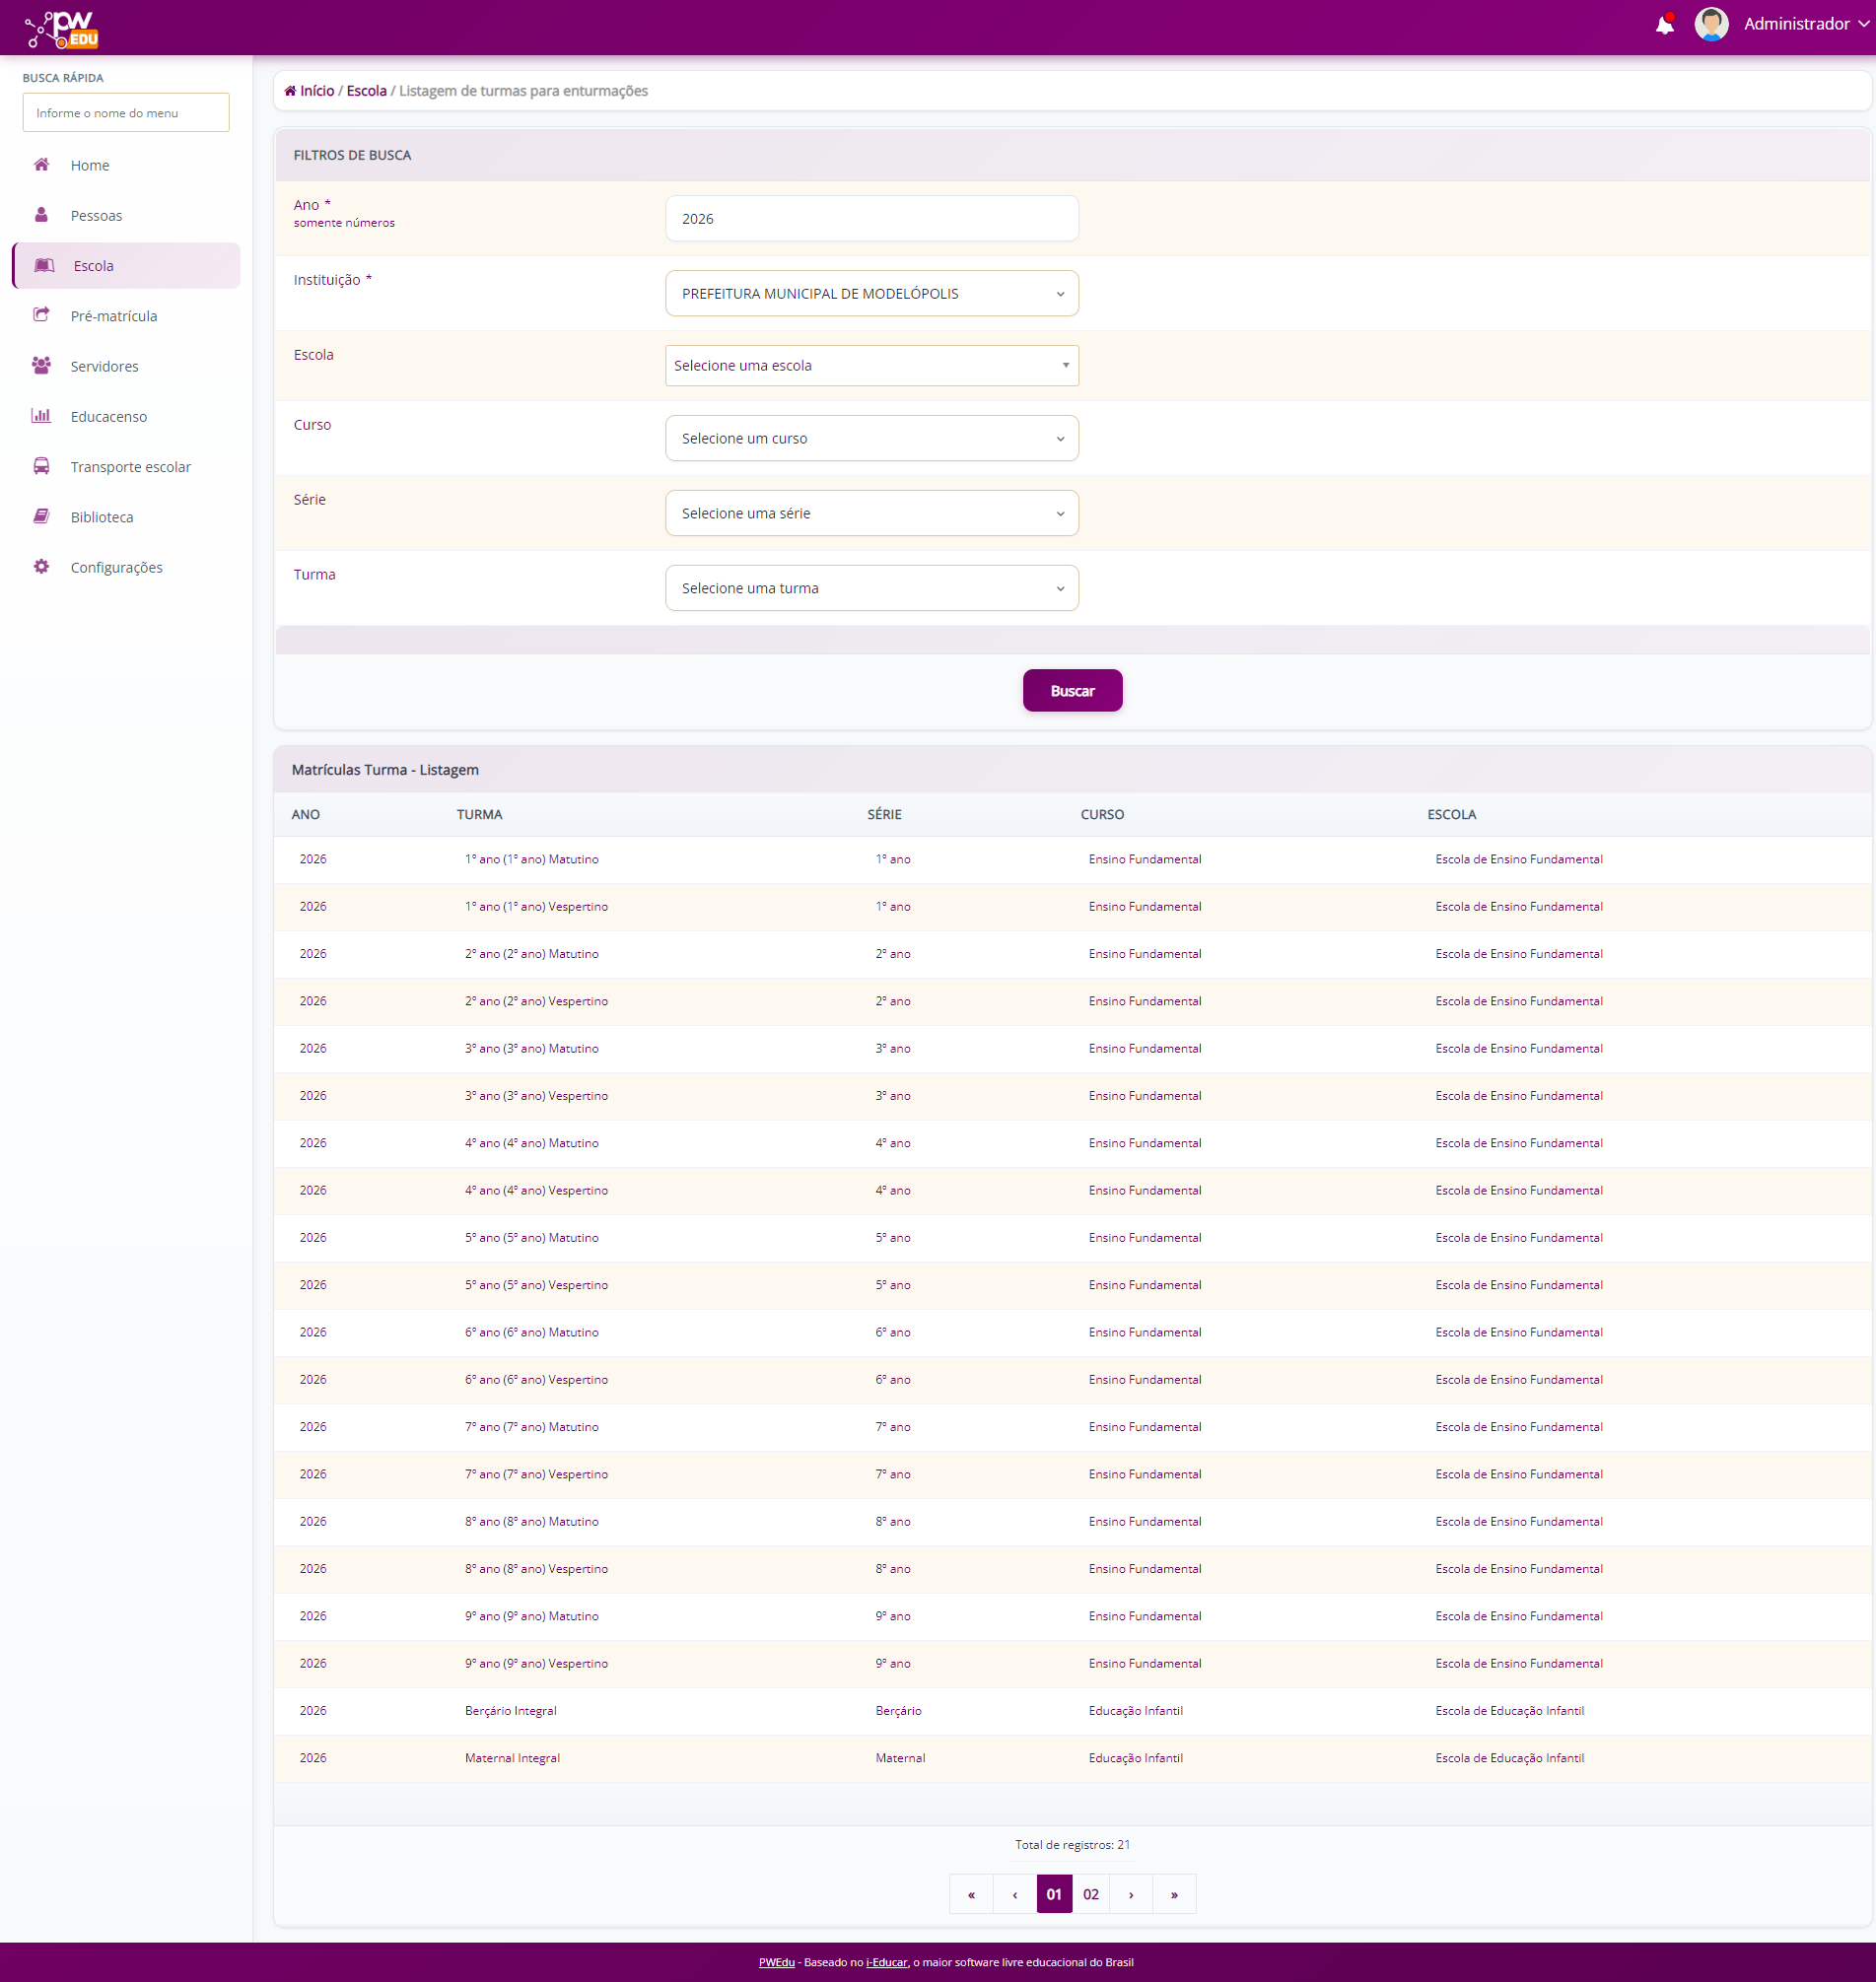Click the Configurações gear icon

click(x=41, y=567)
